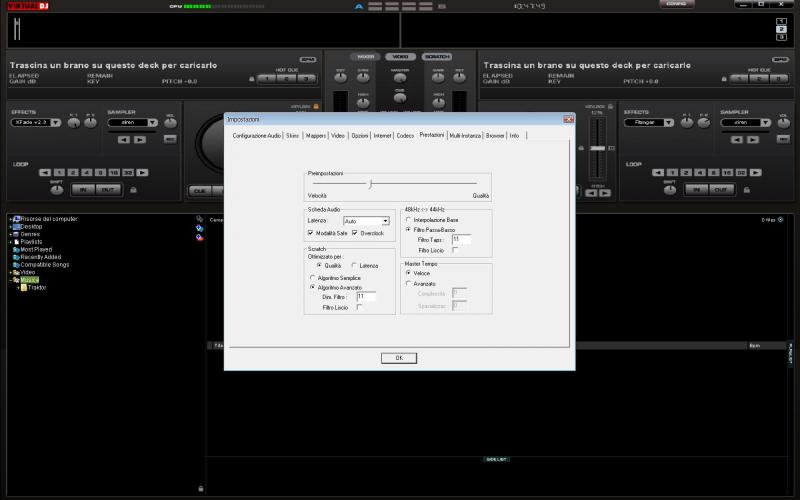800x500 pixels.
Task: Click left deck loop IN button
Action: tap(83, 190)
